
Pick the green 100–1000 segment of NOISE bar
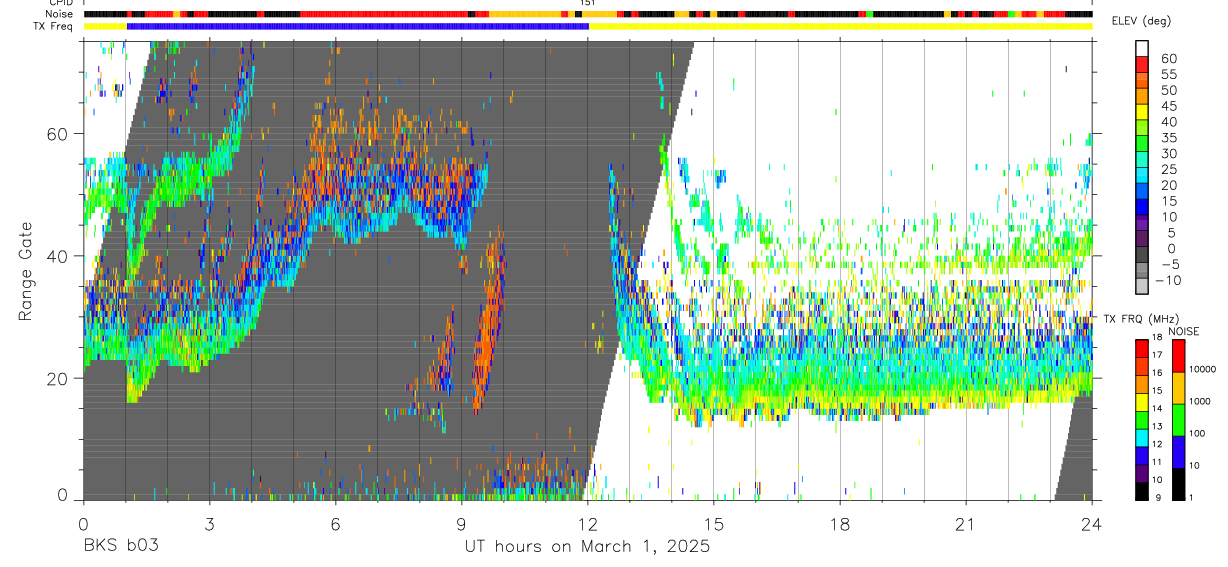point(1178,419)
